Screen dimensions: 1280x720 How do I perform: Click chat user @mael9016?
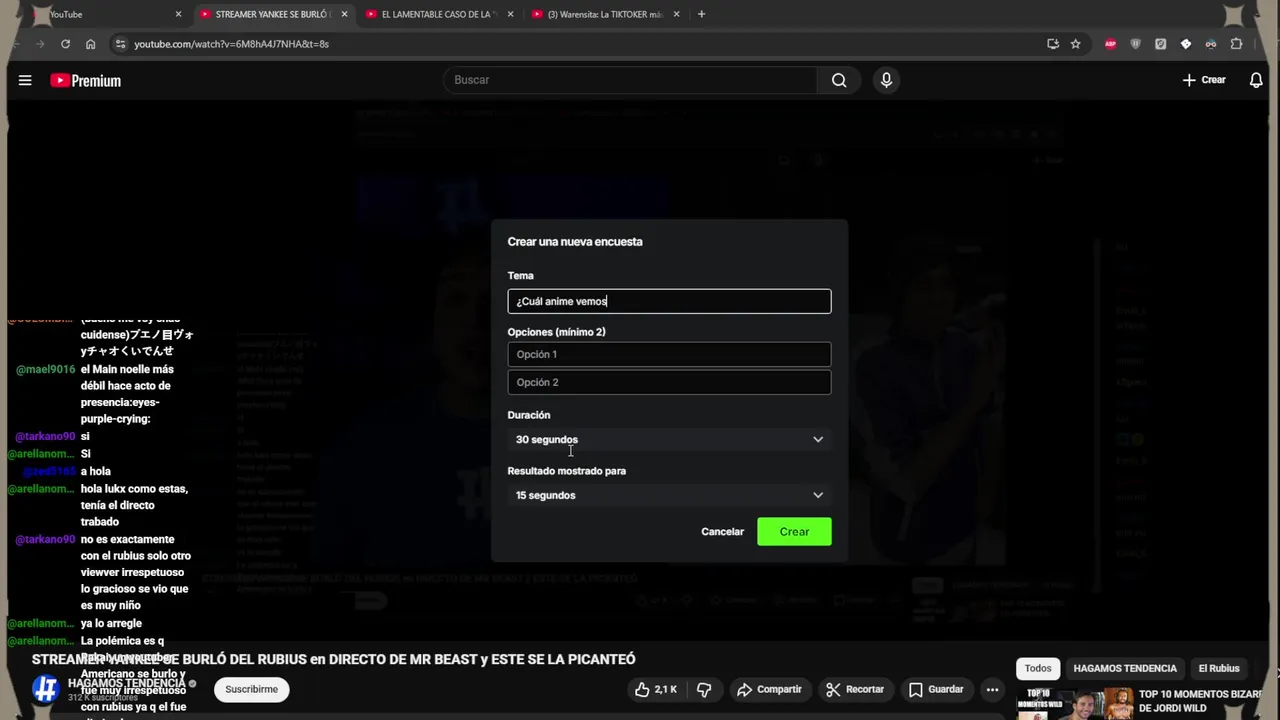(x=45, y=369)
